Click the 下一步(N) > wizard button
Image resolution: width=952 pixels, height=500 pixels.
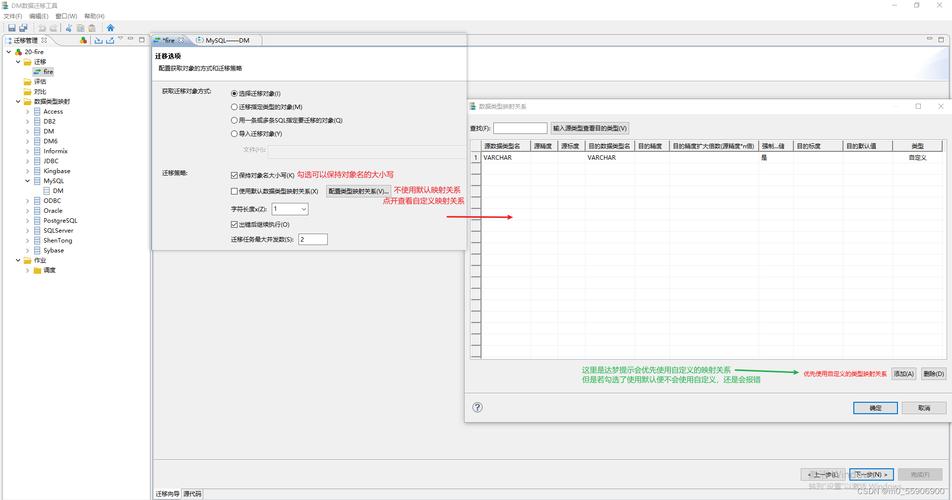(x=871, y=475)
